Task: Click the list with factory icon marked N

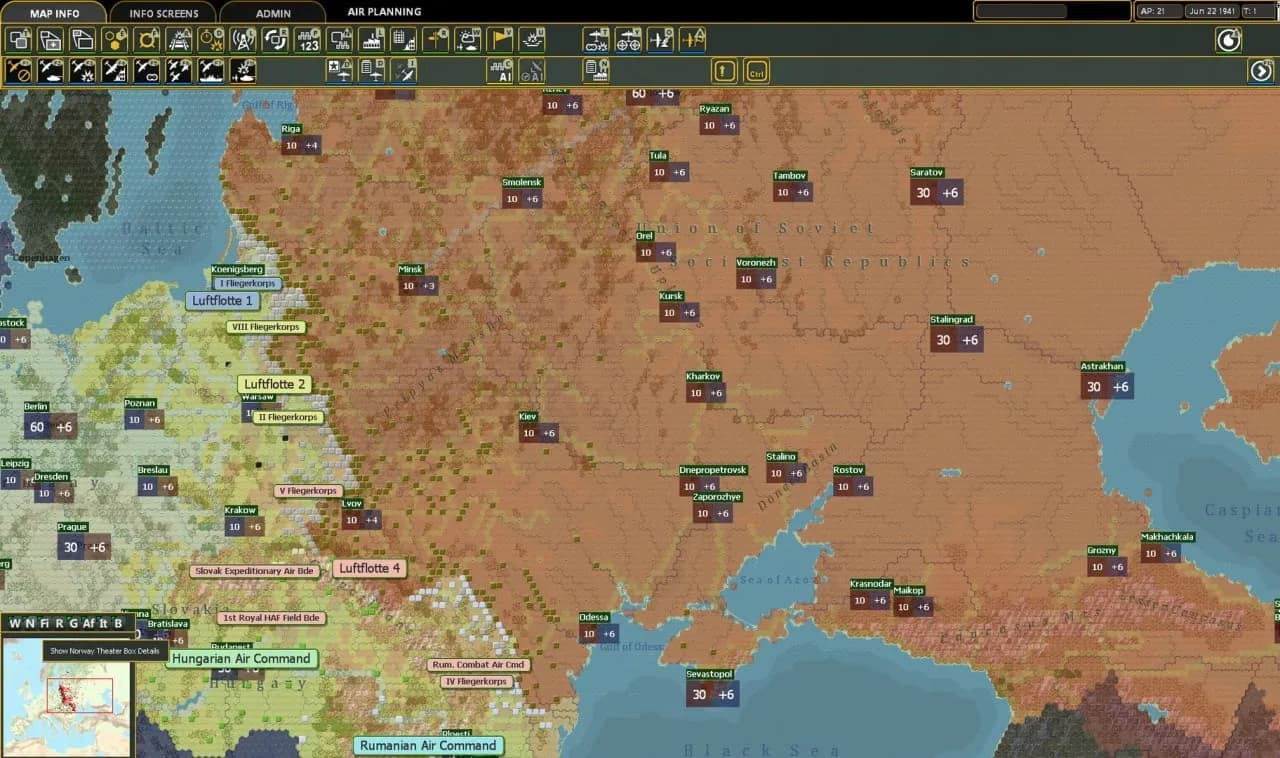Action: pyautogui.click(x=597, y=71)
